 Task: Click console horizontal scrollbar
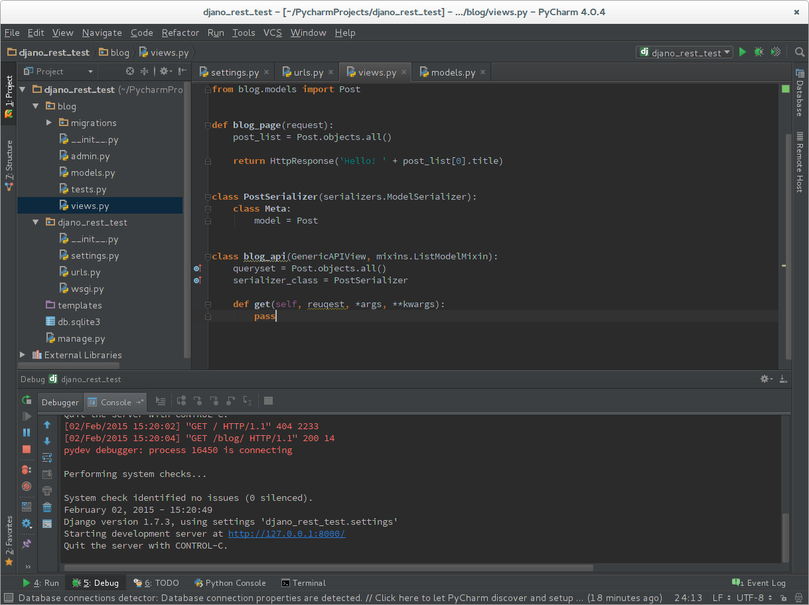point(329,568)
